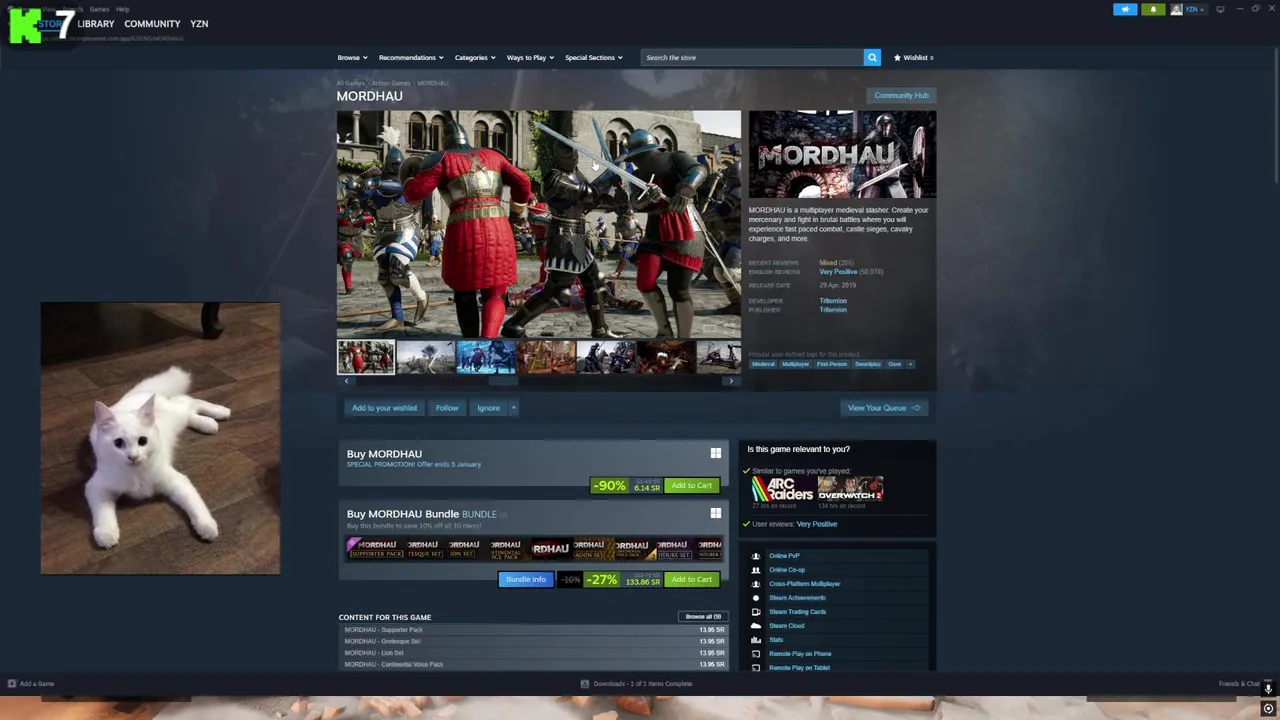The height and width of the screenshot is (720, 1280).
Task: Select the blue-tinted third screenshot thumbnail
Action: 486,357
